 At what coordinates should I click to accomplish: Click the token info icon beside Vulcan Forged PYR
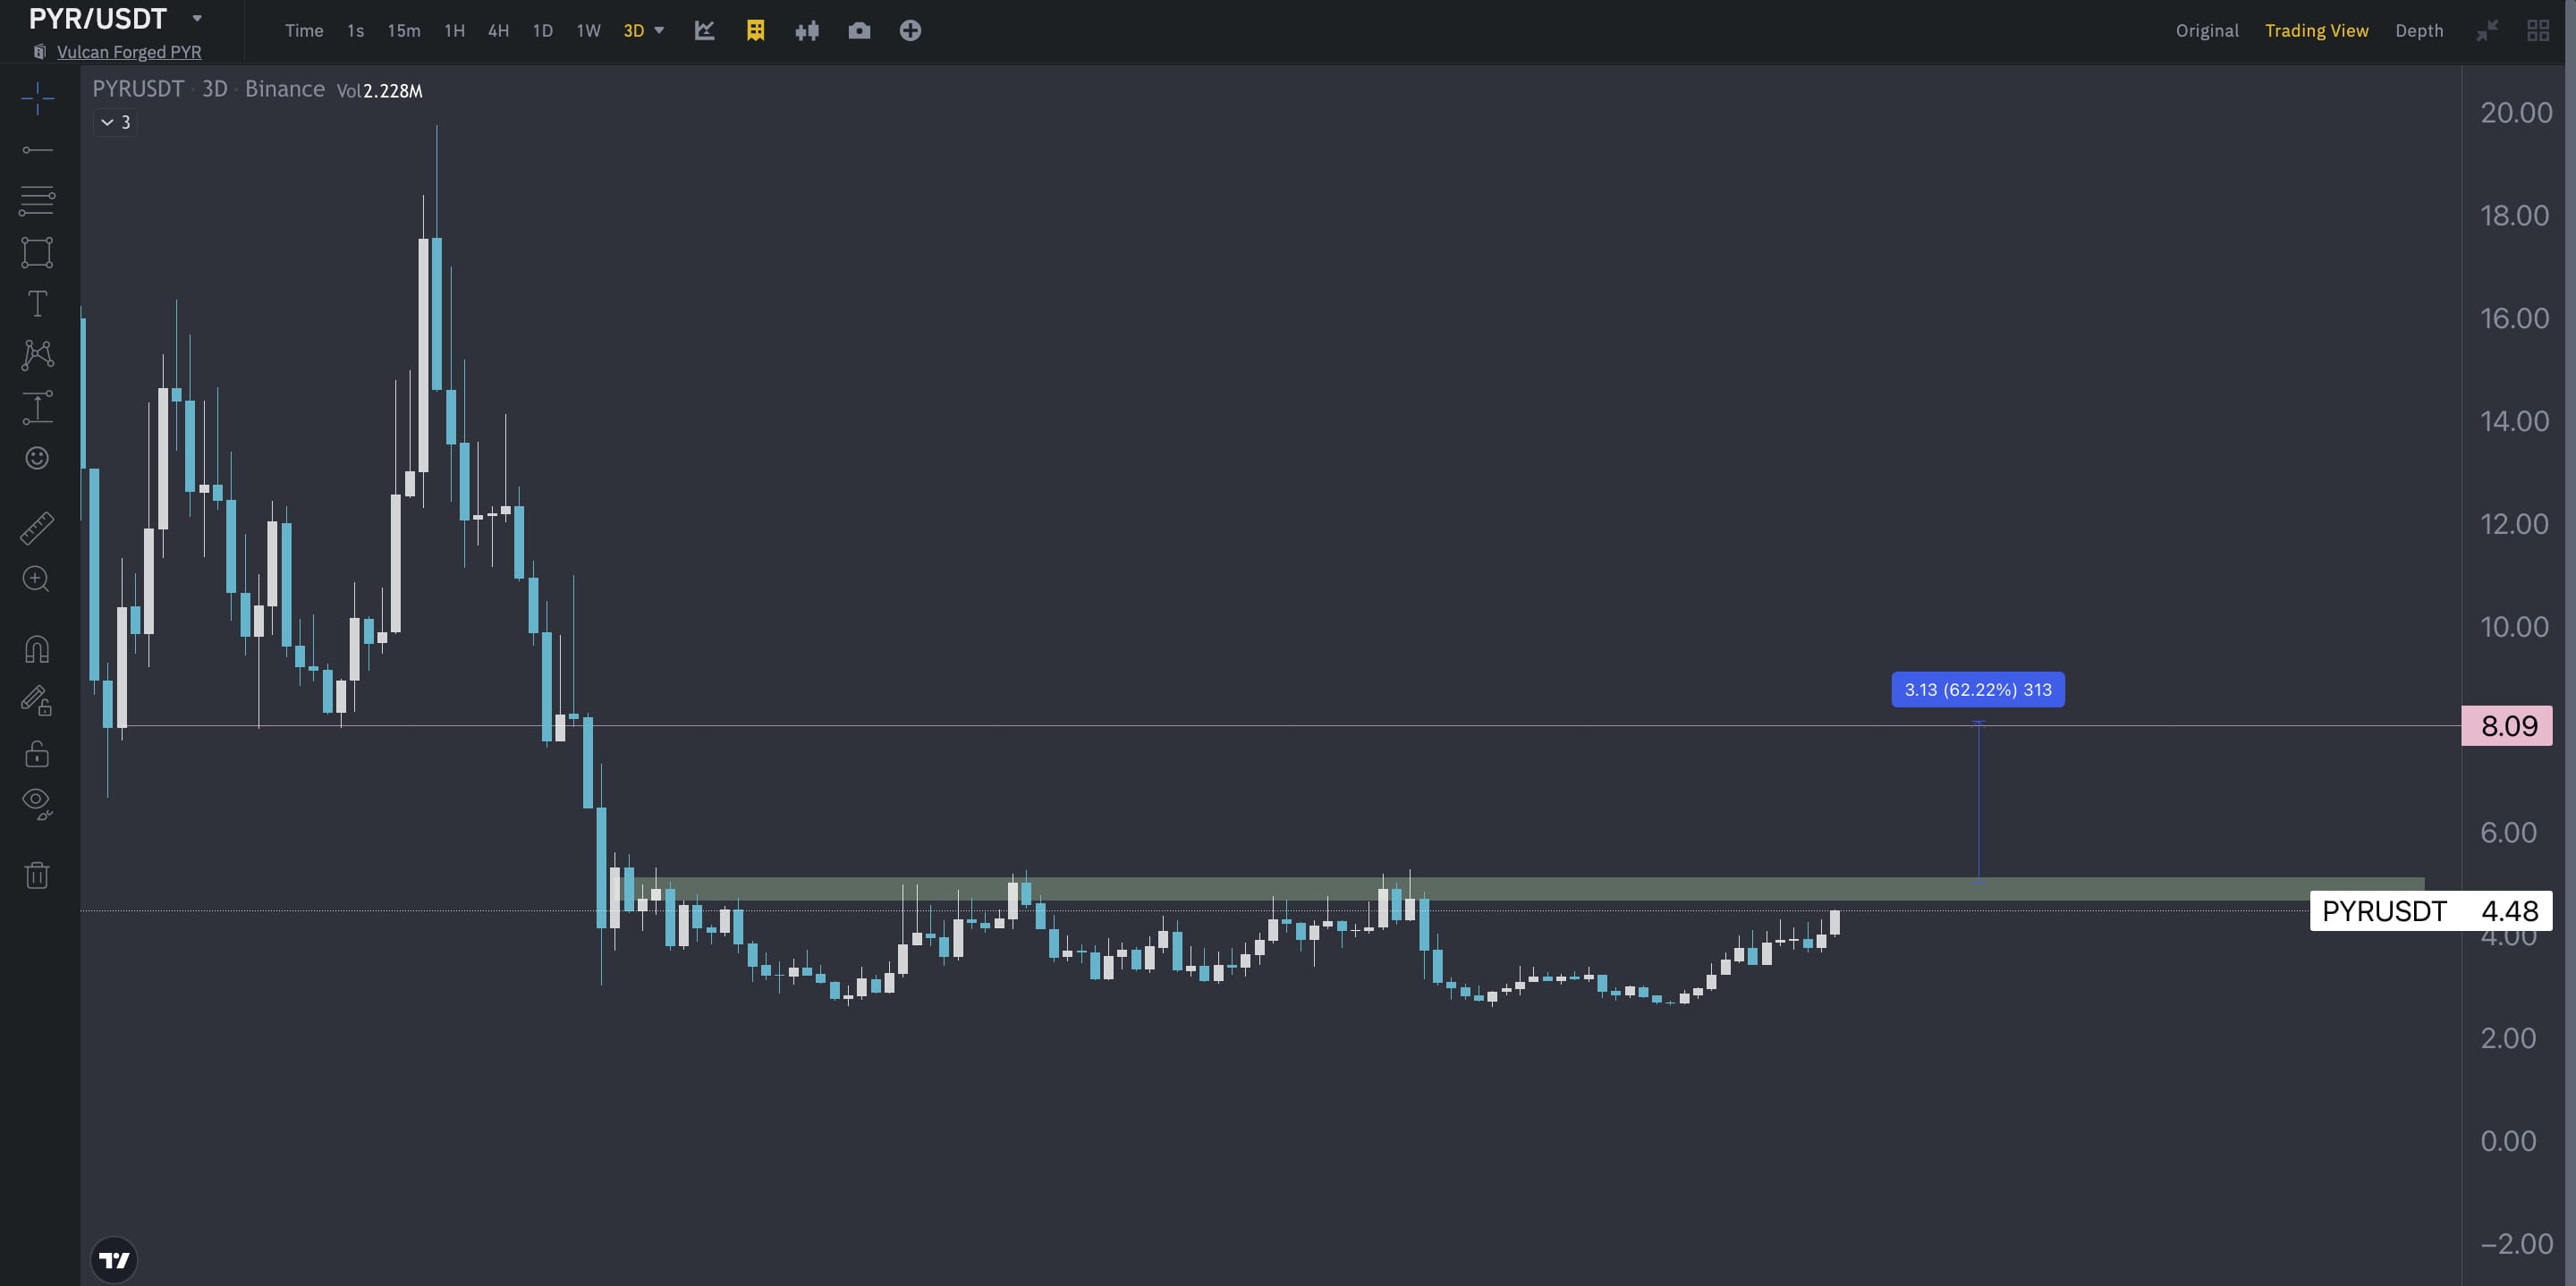(40, 52)
